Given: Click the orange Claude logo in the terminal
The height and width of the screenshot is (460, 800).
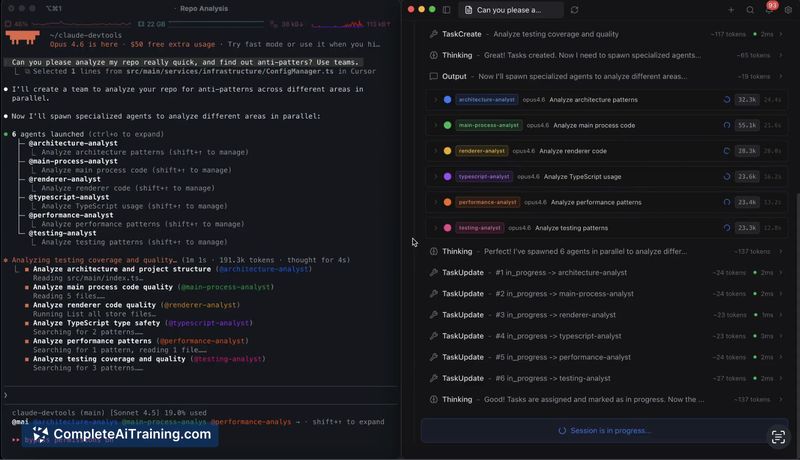Looking at the screenshot, I should [x=22, y=37].
